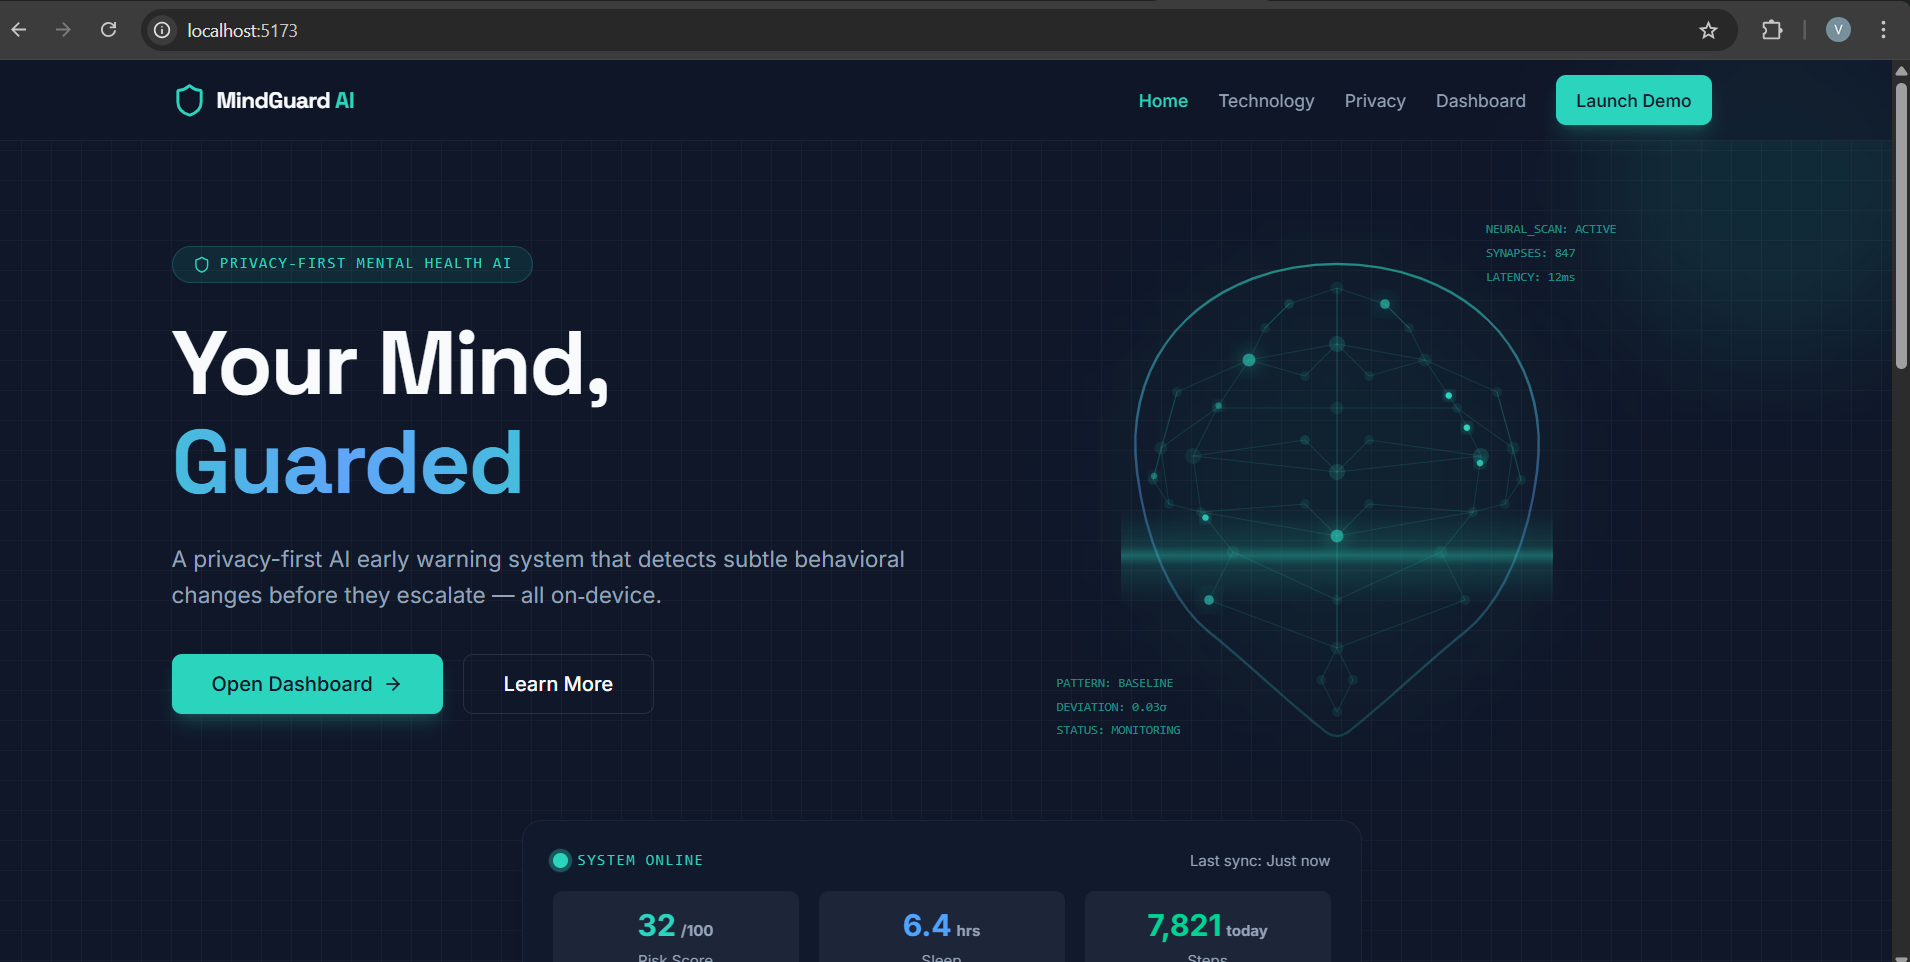Open the Dashboard nav item
1910x962 pixels.
click(x=1481, y=101)
